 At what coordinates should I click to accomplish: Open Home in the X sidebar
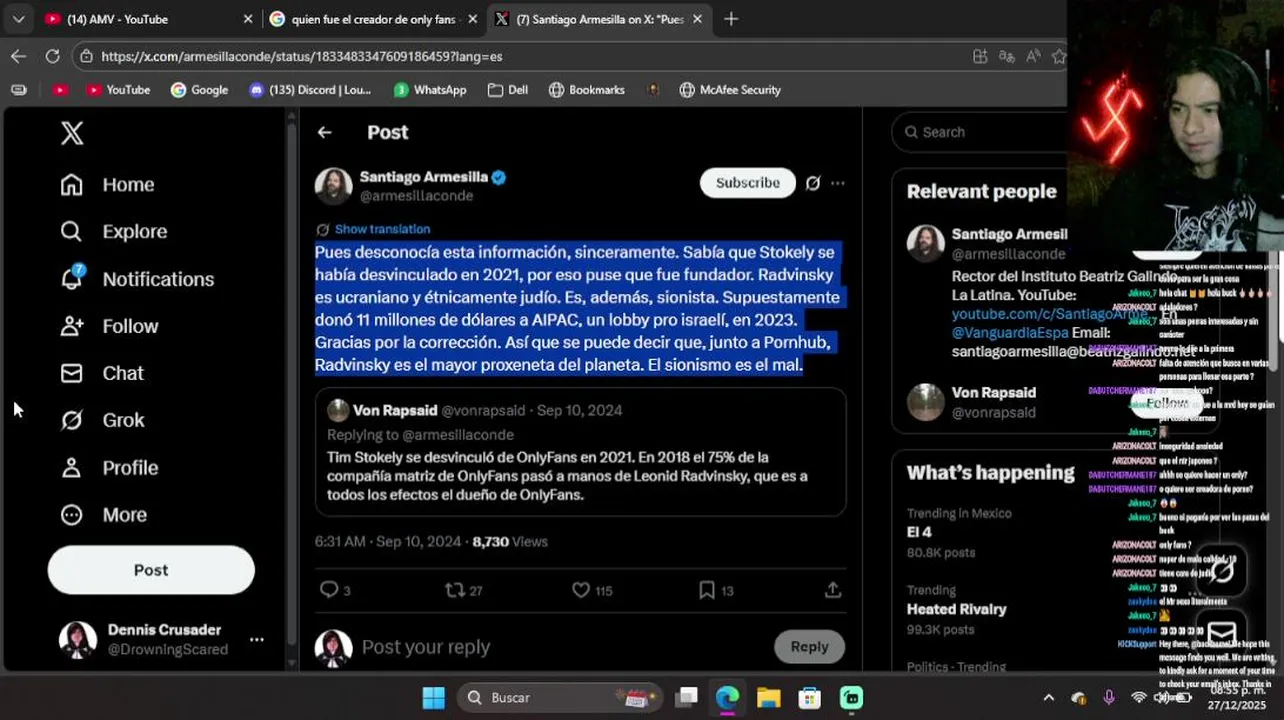point(107,185)
